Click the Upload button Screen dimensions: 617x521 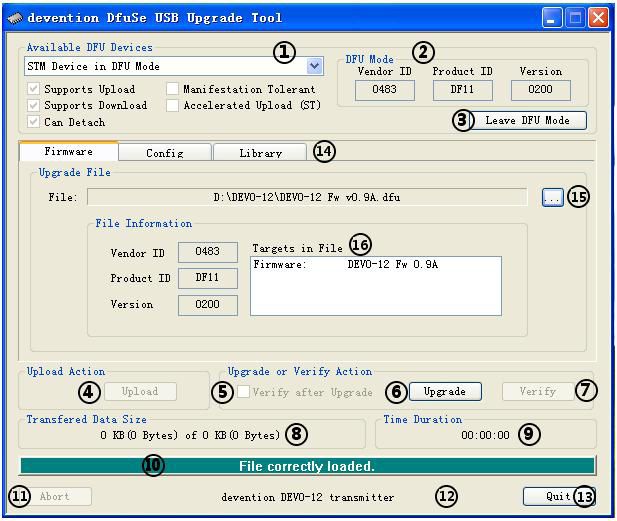coord(140,392)
